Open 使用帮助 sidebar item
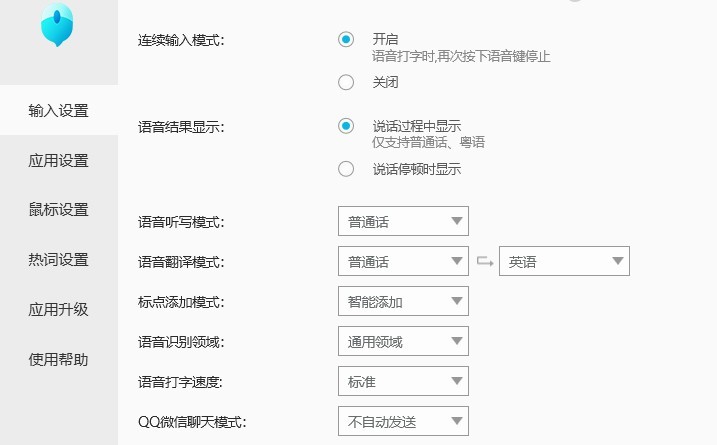 point(58,360)
